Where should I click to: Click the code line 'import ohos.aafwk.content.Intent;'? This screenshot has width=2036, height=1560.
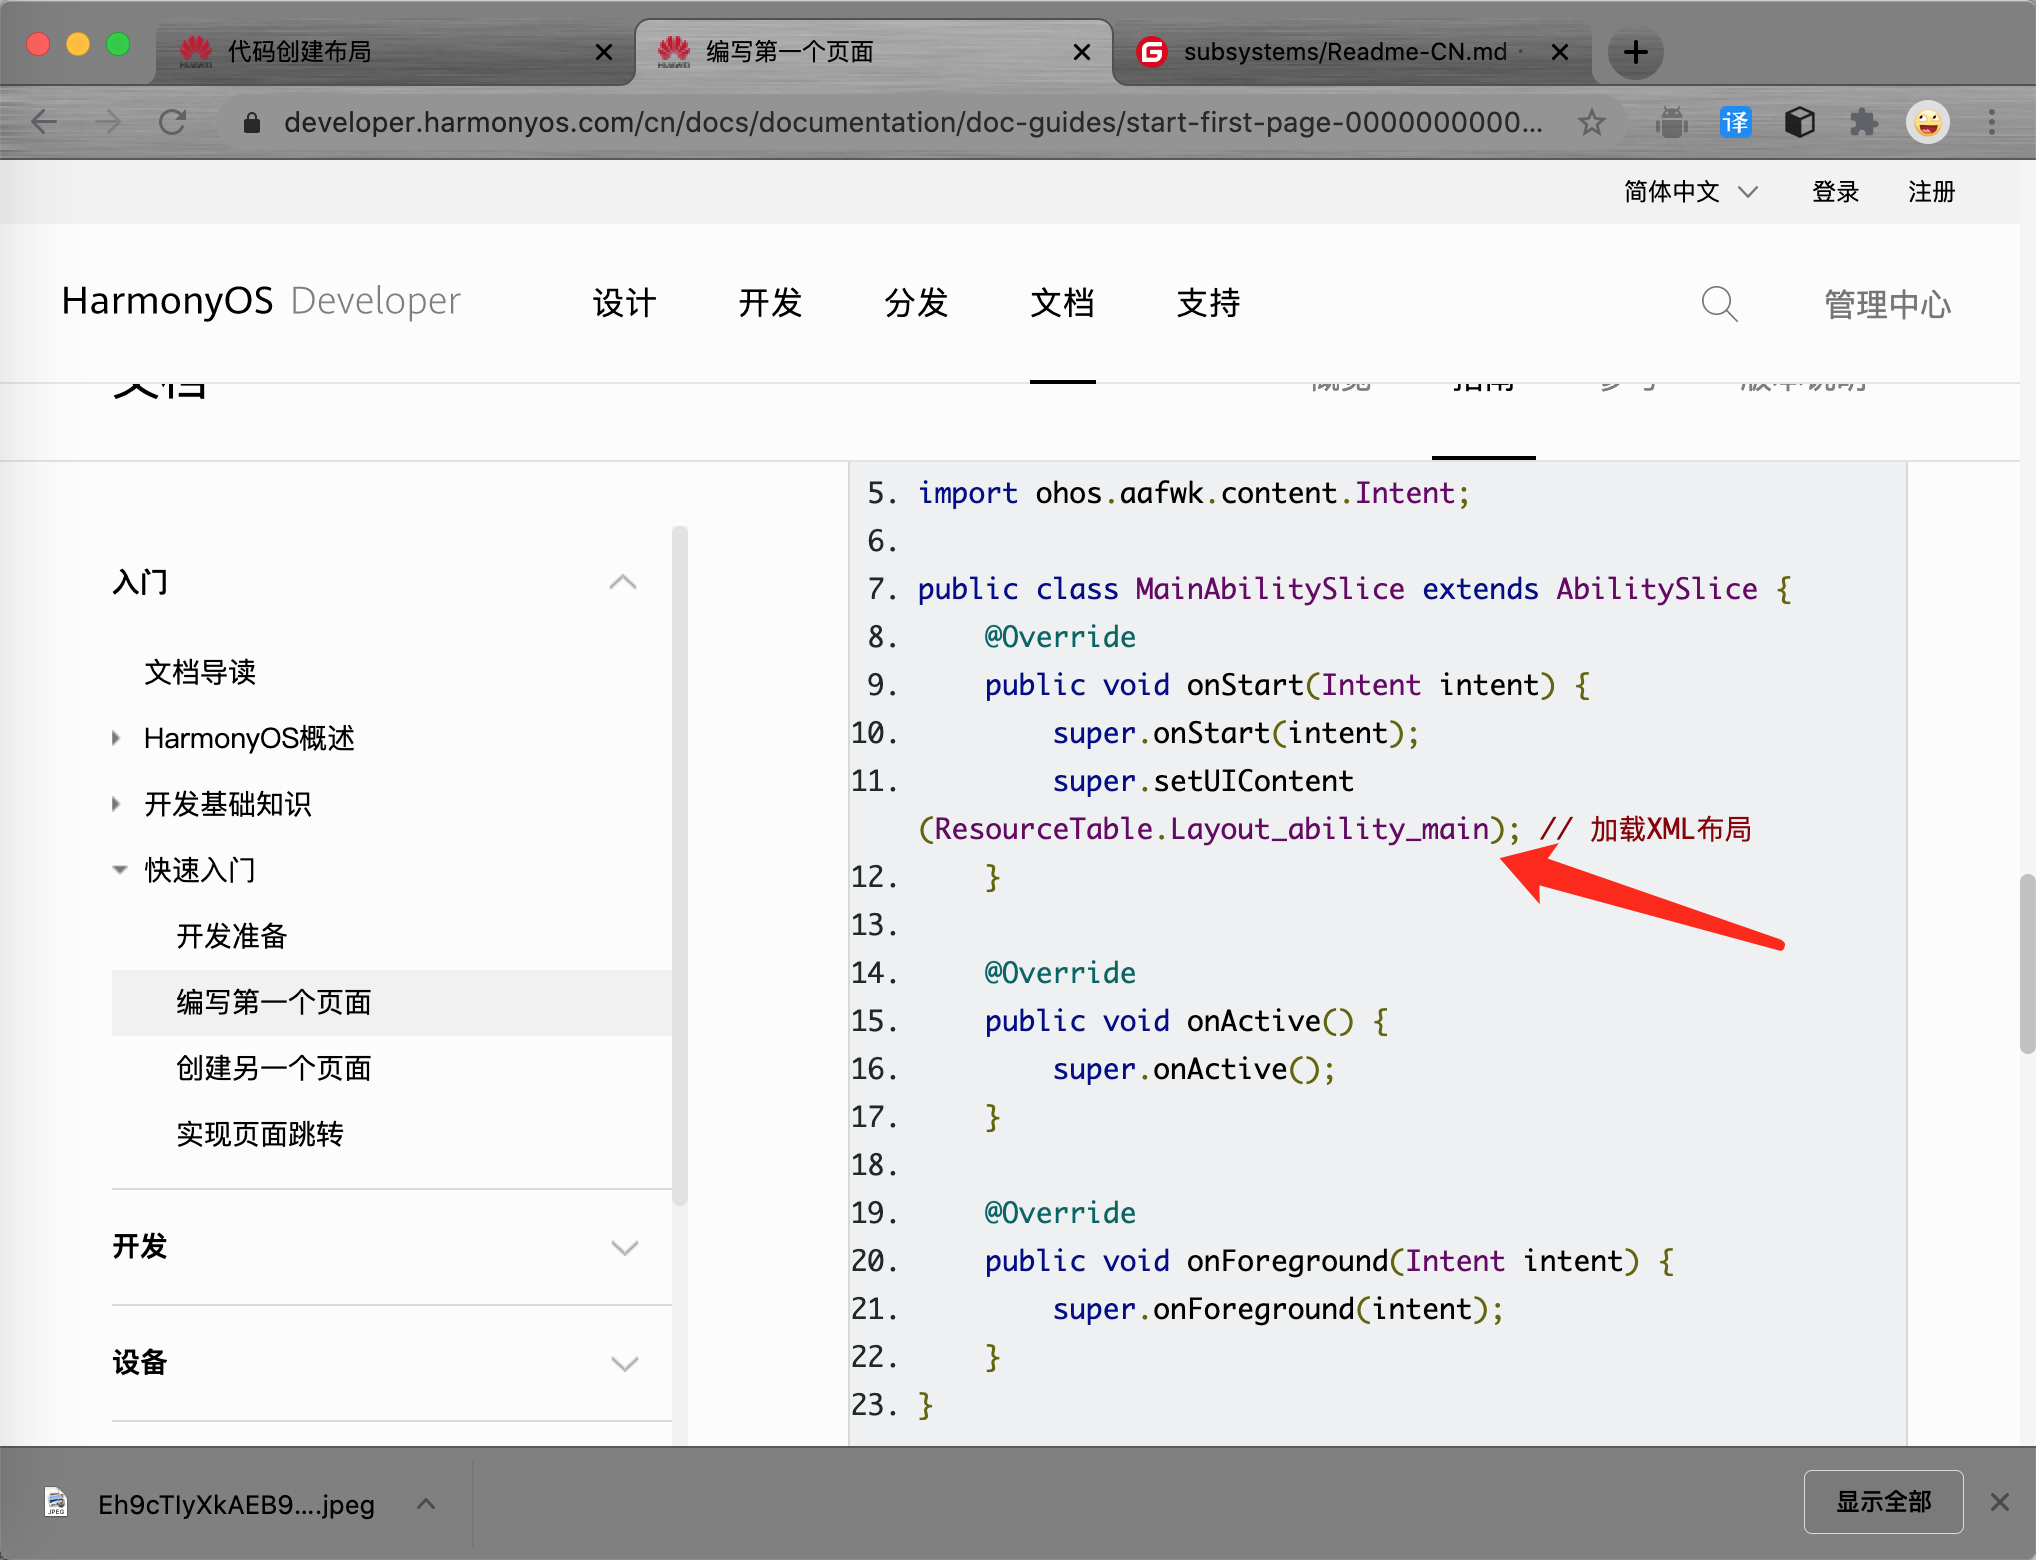click(x=1193, y=493)
